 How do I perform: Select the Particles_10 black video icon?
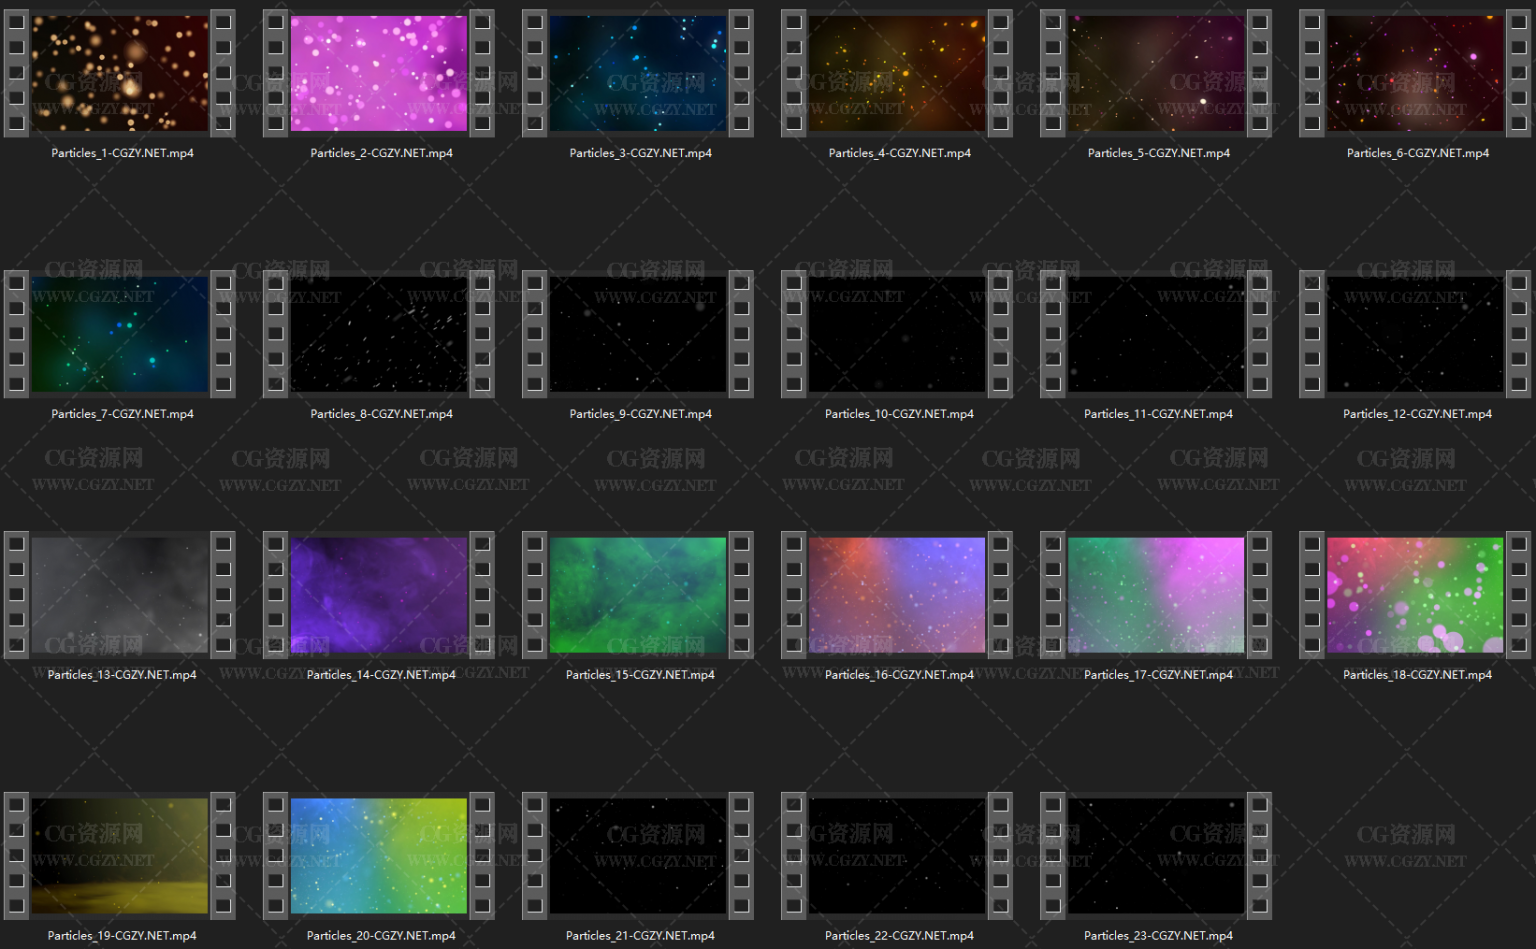point(897,334)
